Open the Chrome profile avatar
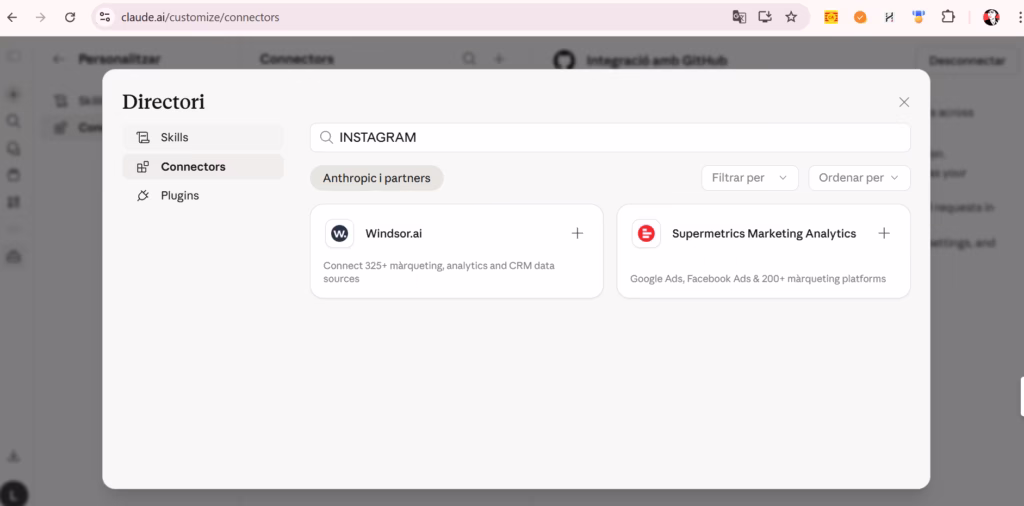 991,18
